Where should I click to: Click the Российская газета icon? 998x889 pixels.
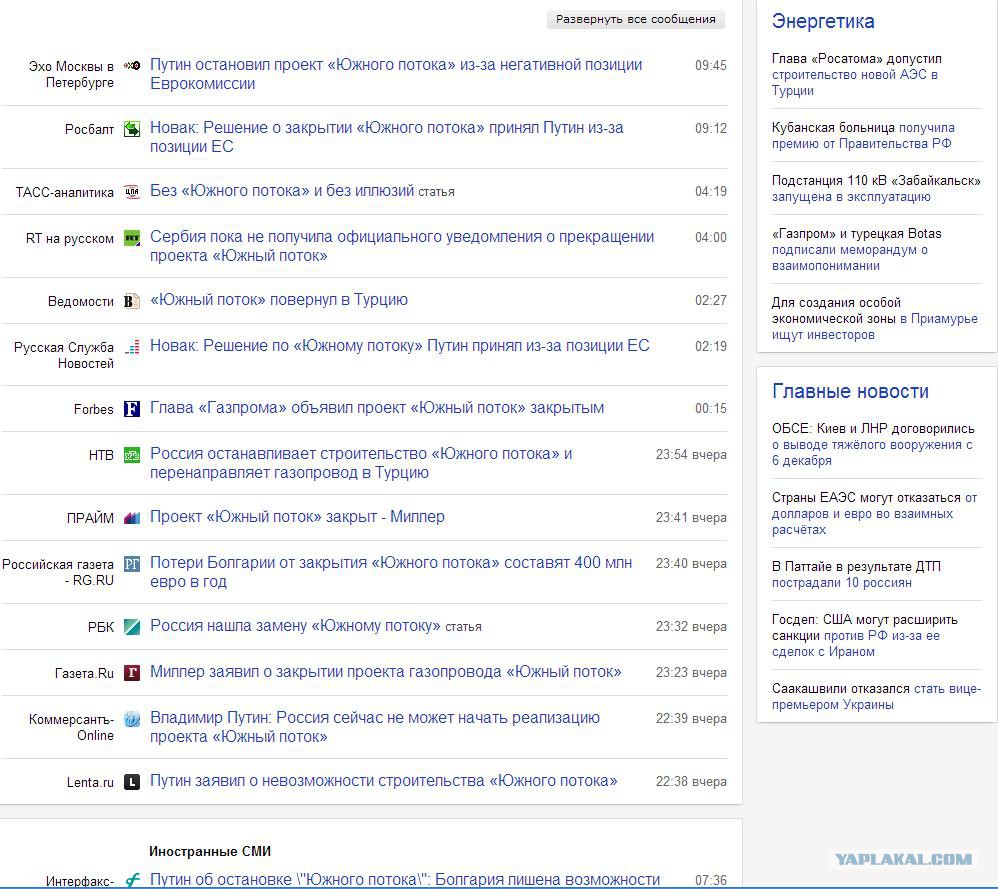coord(132,564)
